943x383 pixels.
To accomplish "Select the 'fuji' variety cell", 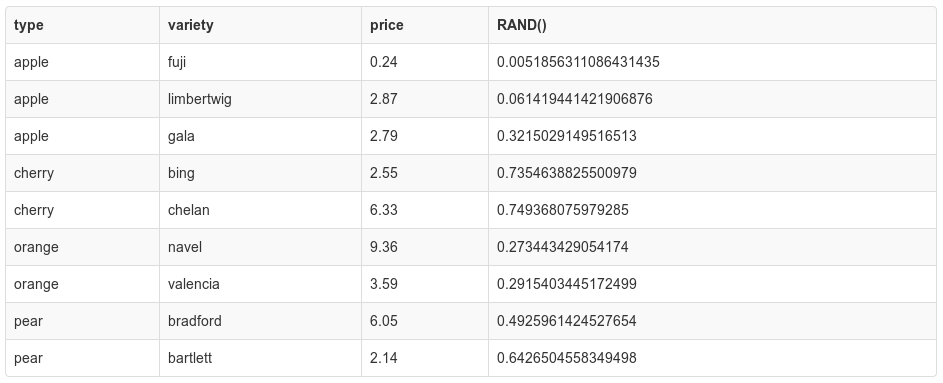I will click(x=260, y=62).
